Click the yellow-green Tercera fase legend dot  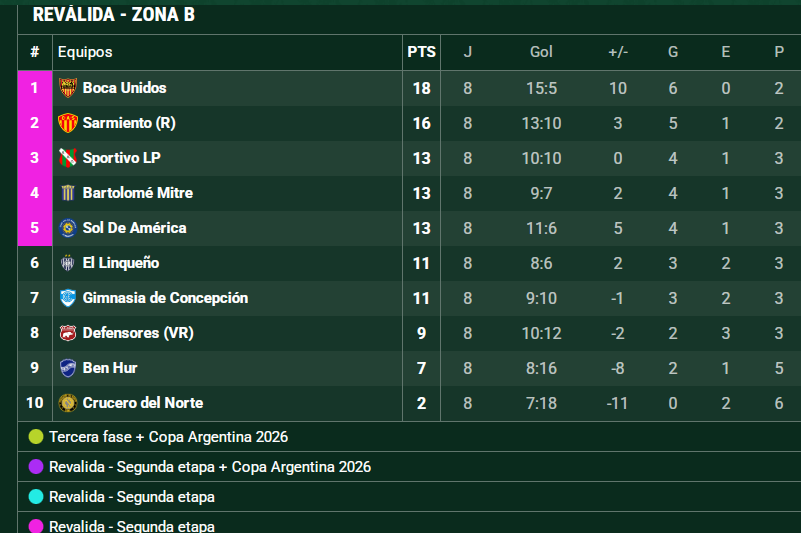(36, 437)
